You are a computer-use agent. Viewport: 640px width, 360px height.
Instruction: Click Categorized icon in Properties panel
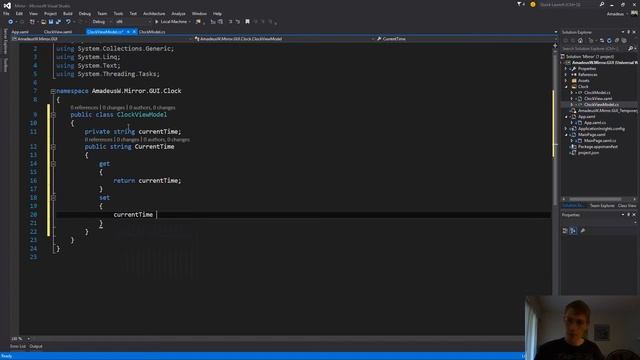tap(565, 231)
